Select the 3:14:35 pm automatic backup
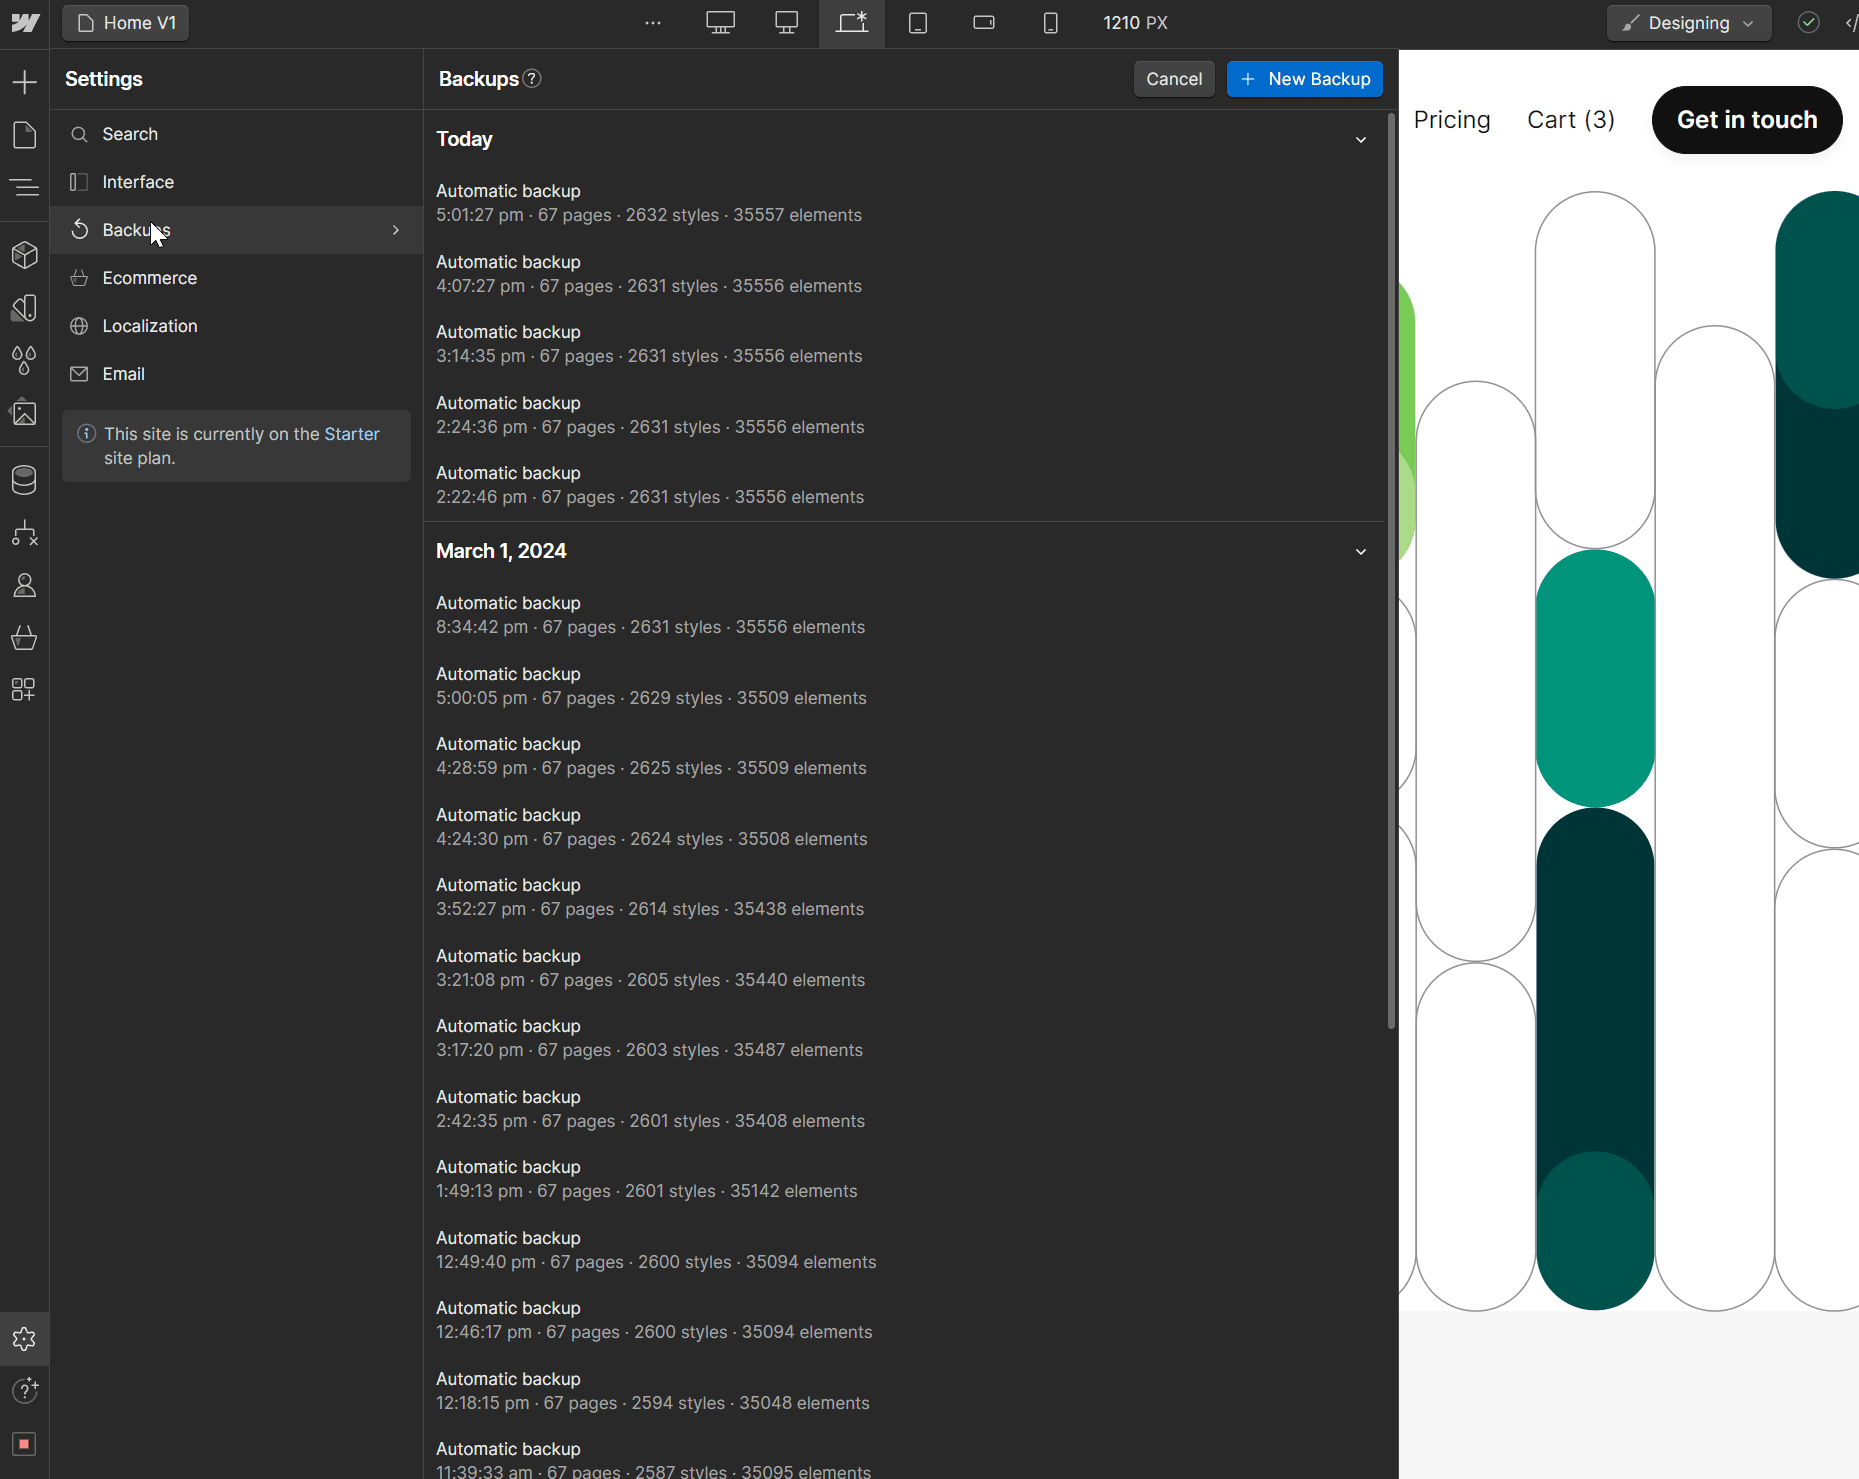 pyautogui.click(x=905, y=344)
